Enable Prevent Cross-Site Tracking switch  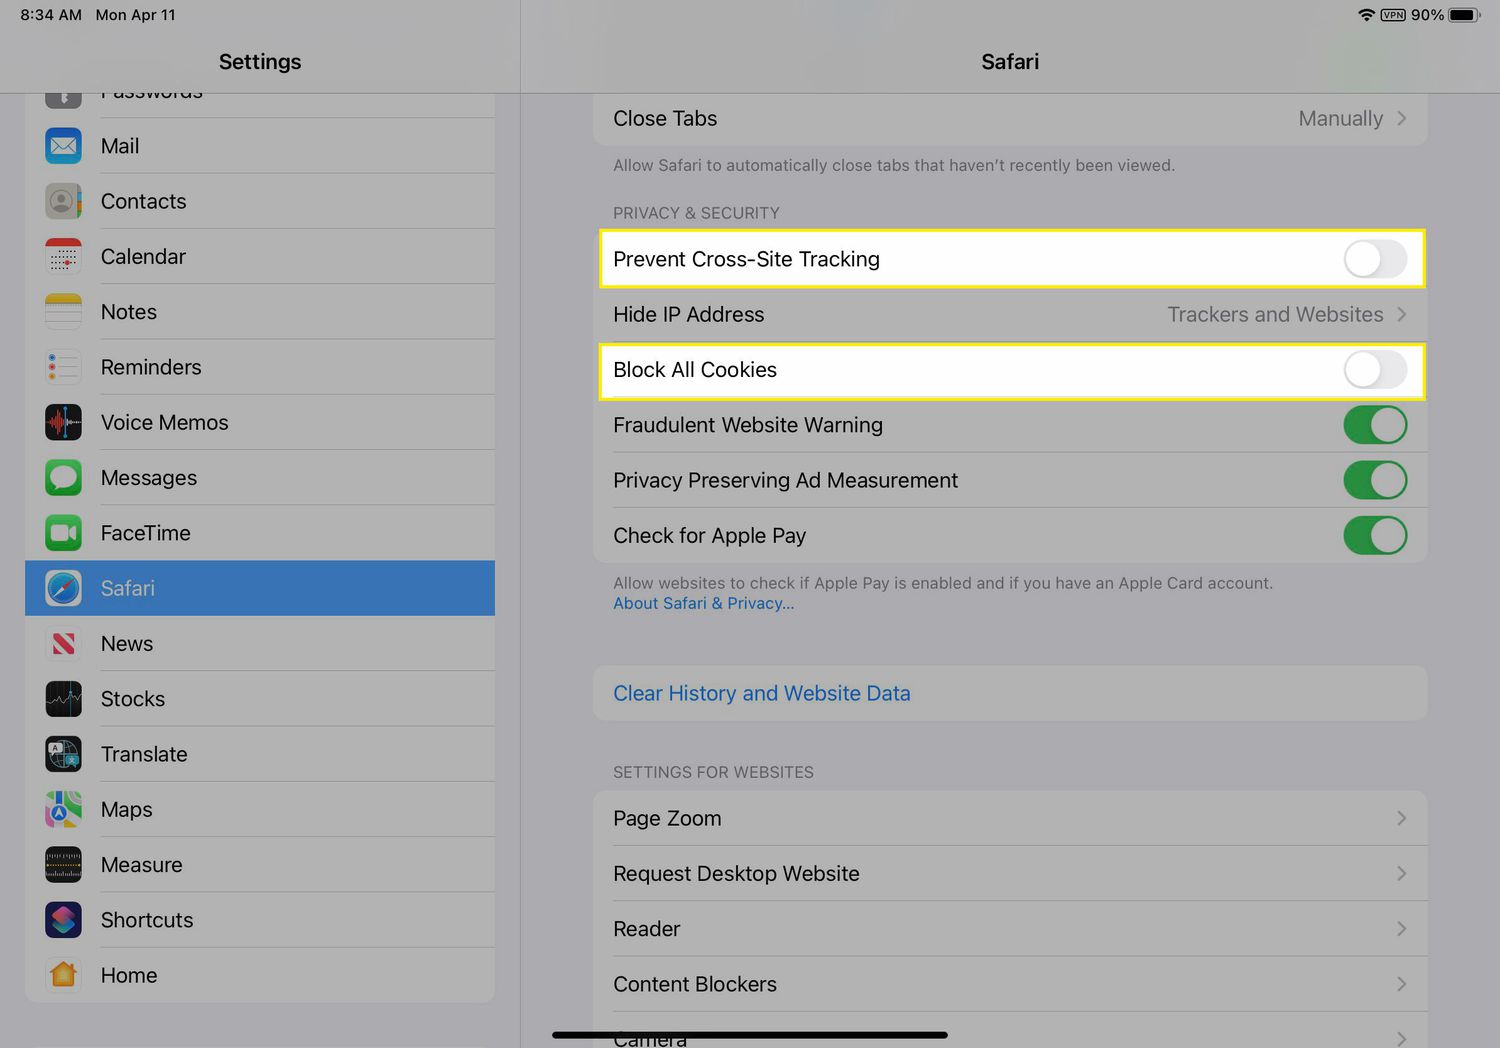(x=1375, y=259)
